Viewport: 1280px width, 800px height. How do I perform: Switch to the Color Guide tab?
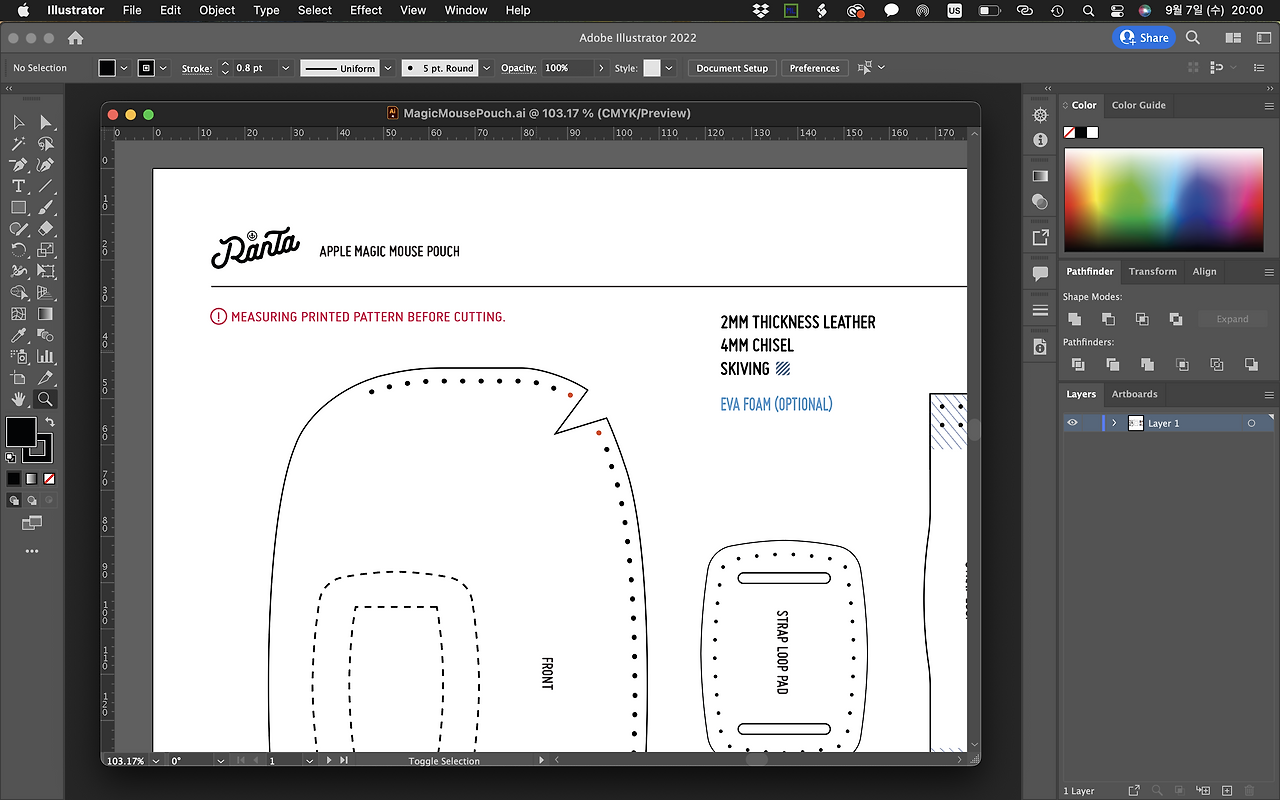point(1138,105)
